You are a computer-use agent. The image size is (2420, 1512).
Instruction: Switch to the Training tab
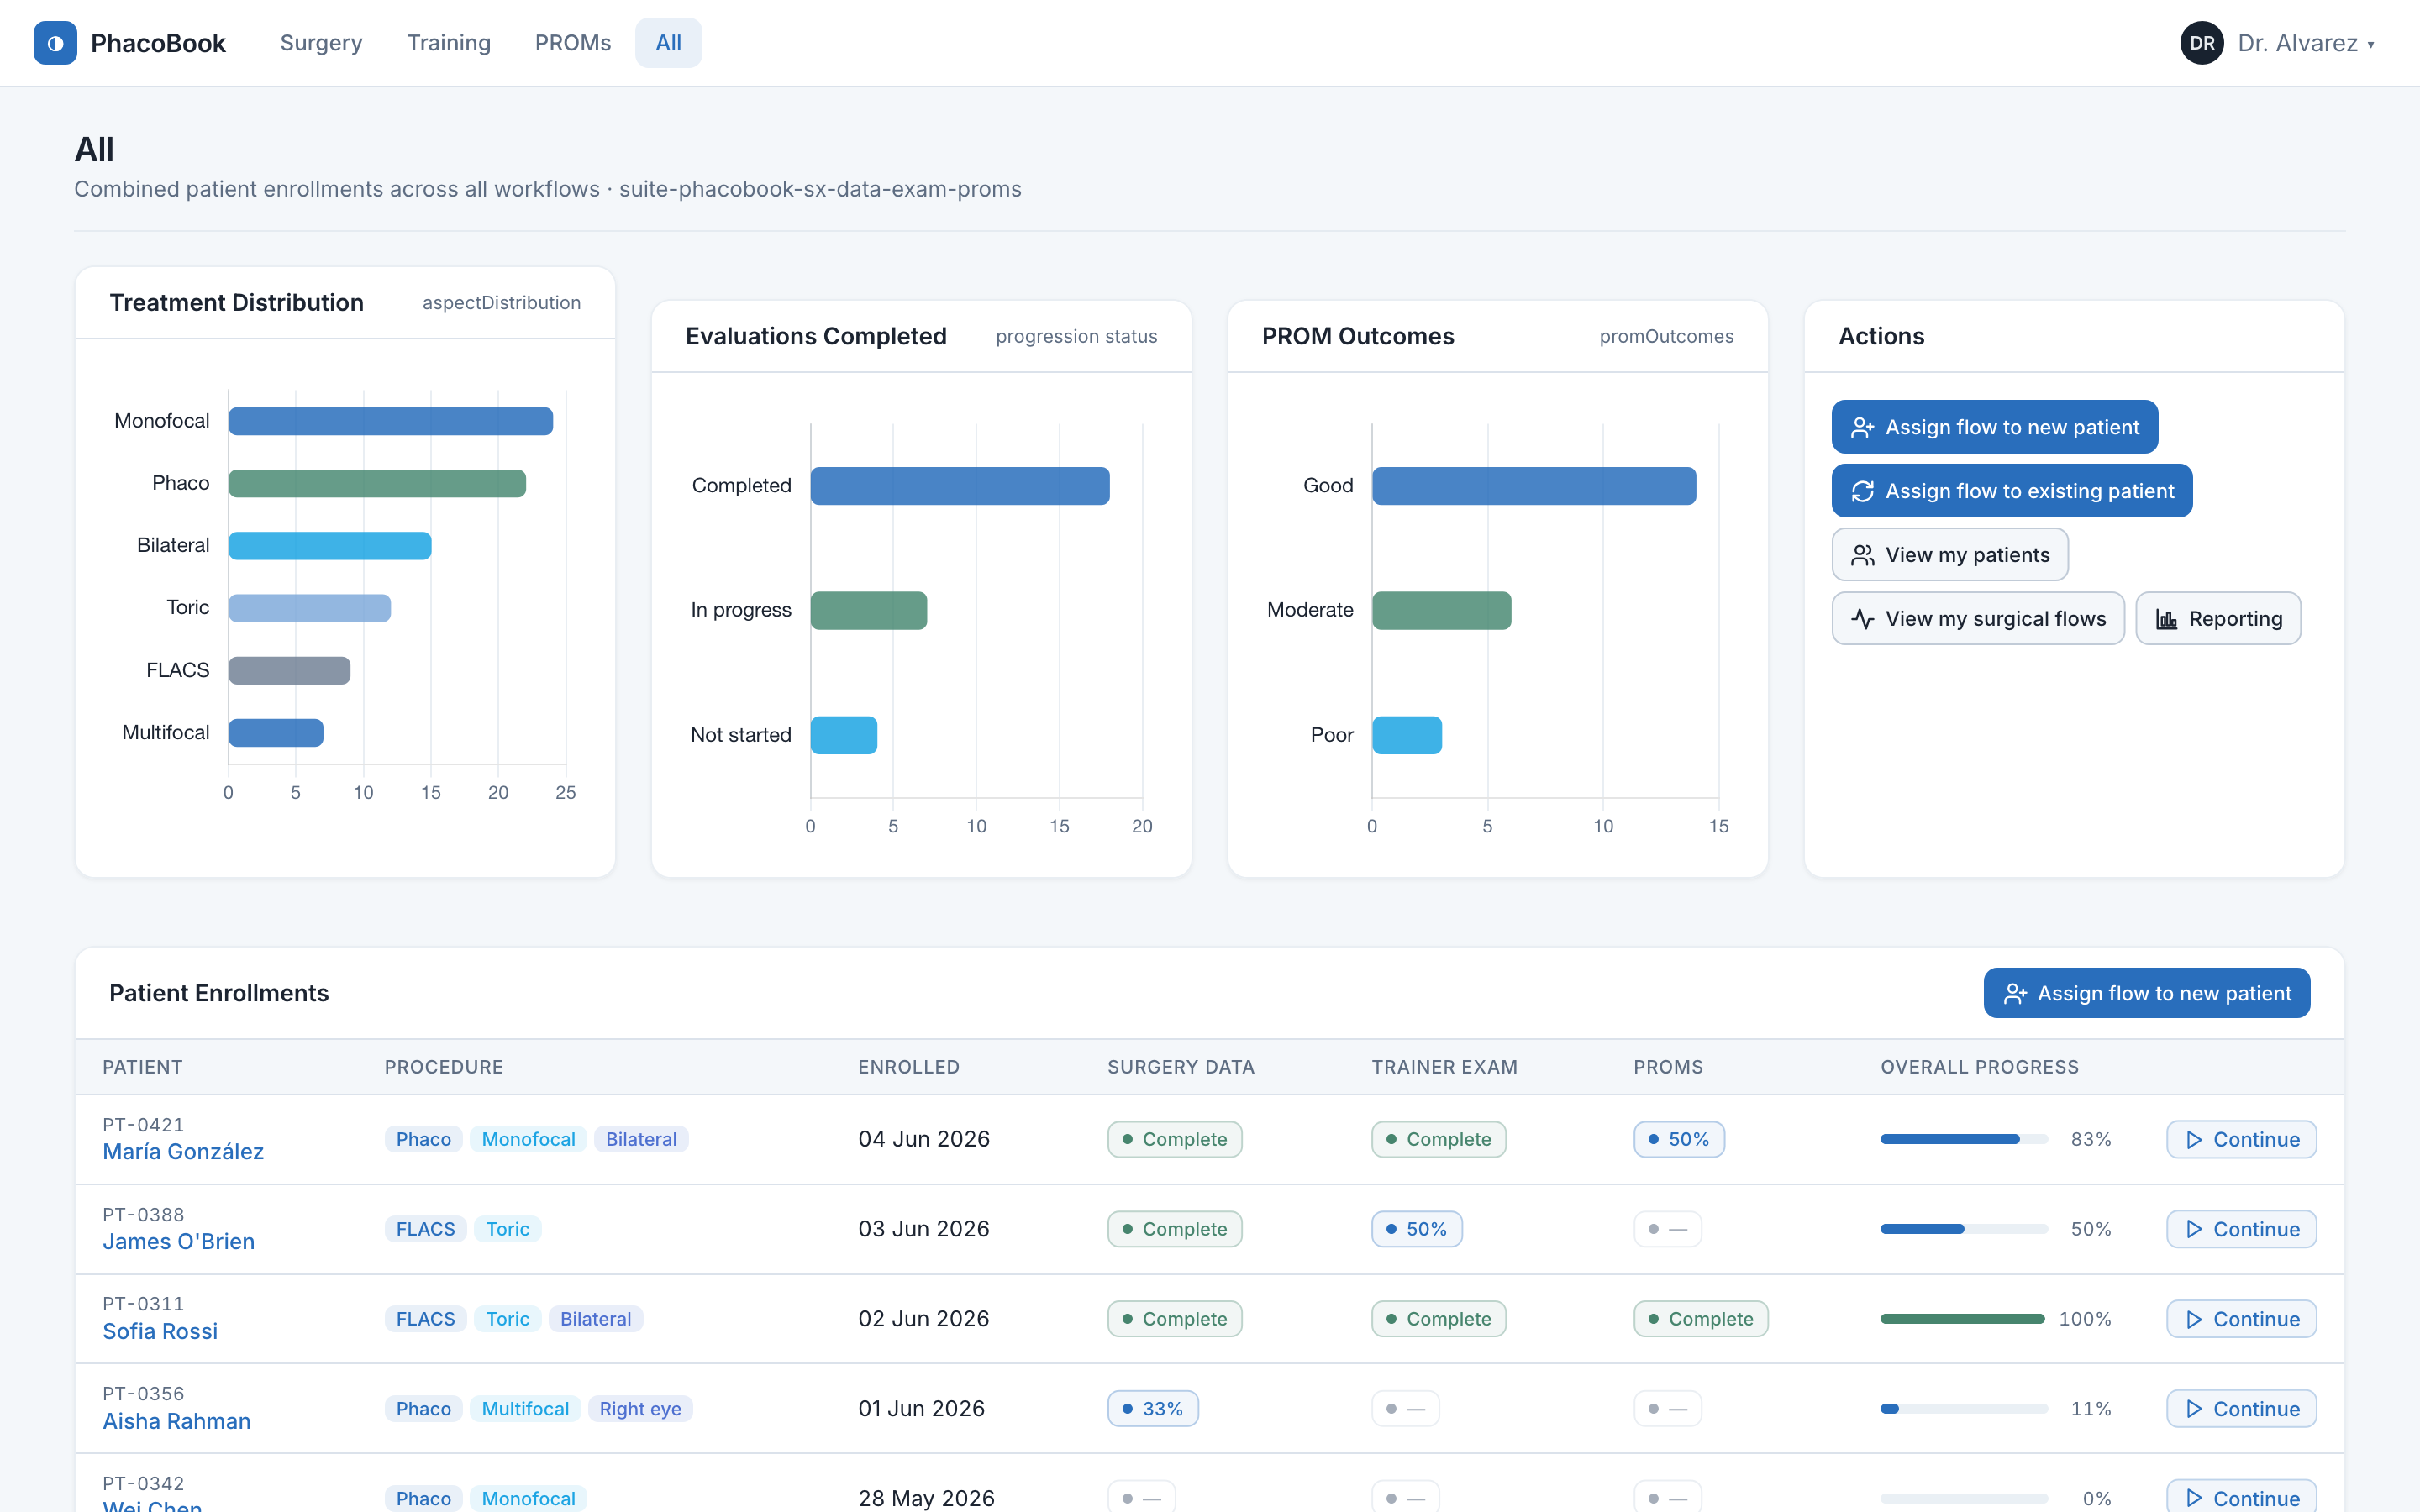(x=449, y=43)
